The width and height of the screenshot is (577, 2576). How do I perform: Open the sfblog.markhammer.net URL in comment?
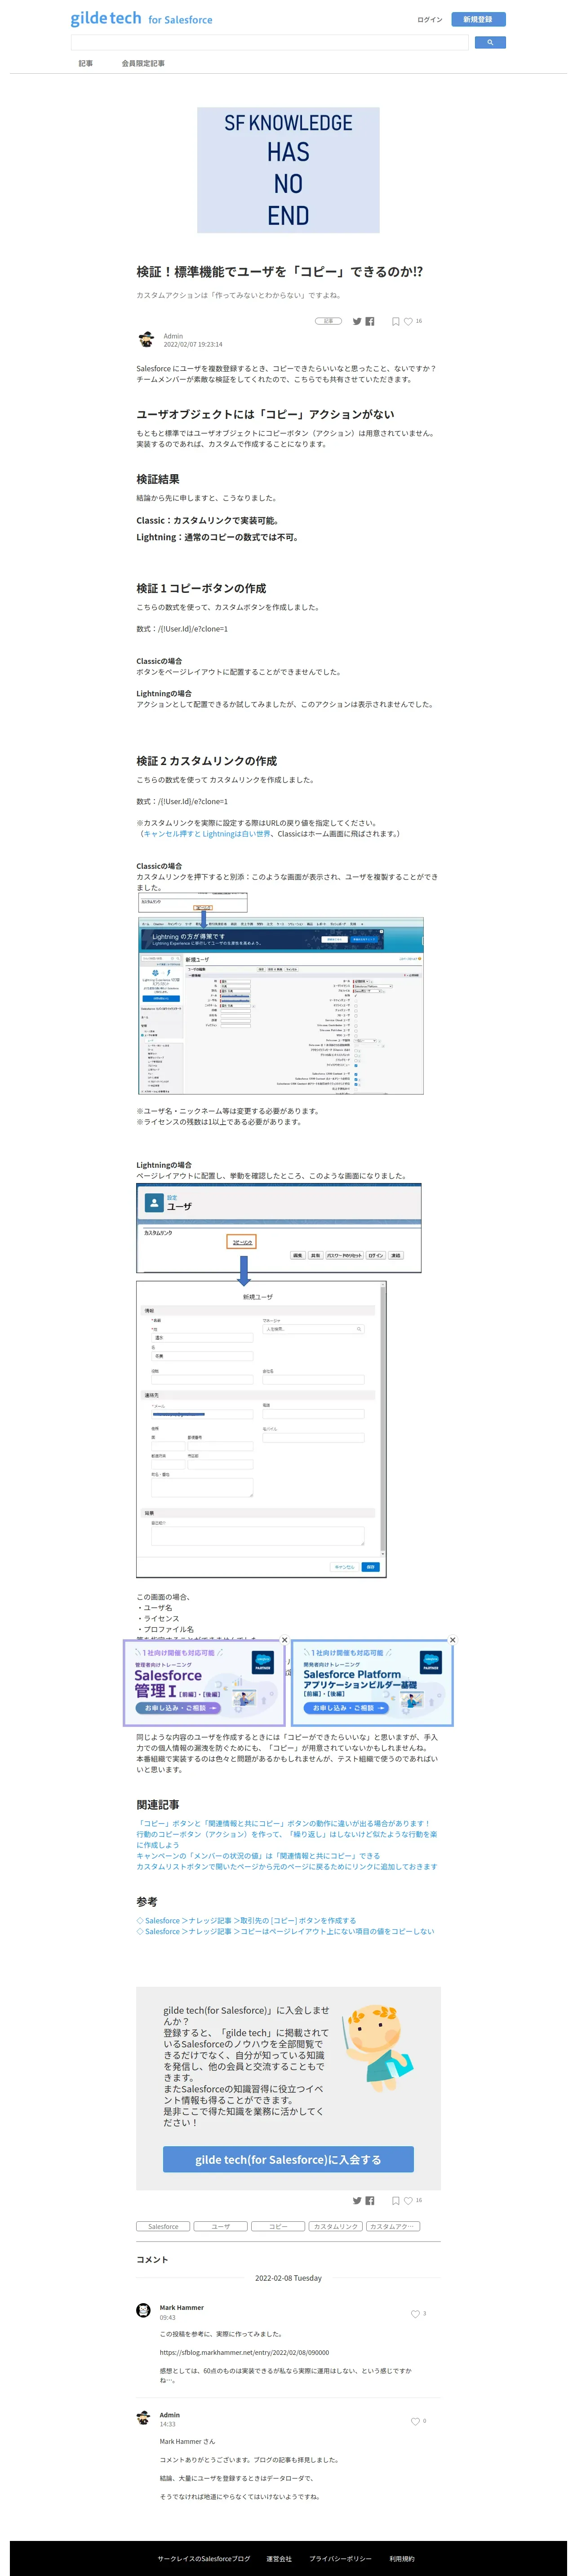[x=244, y=2352]
